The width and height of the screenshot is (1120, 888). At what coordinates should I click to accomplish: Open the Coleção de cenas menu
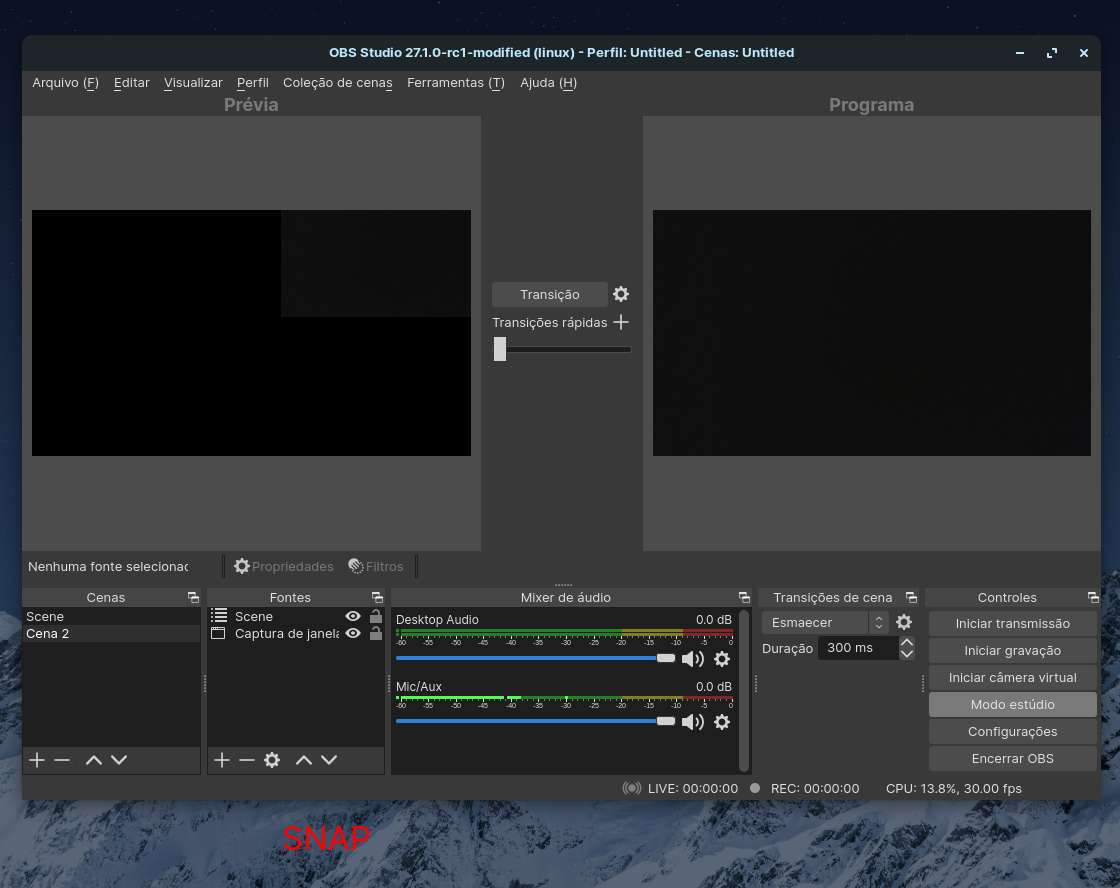click(338, 83)
